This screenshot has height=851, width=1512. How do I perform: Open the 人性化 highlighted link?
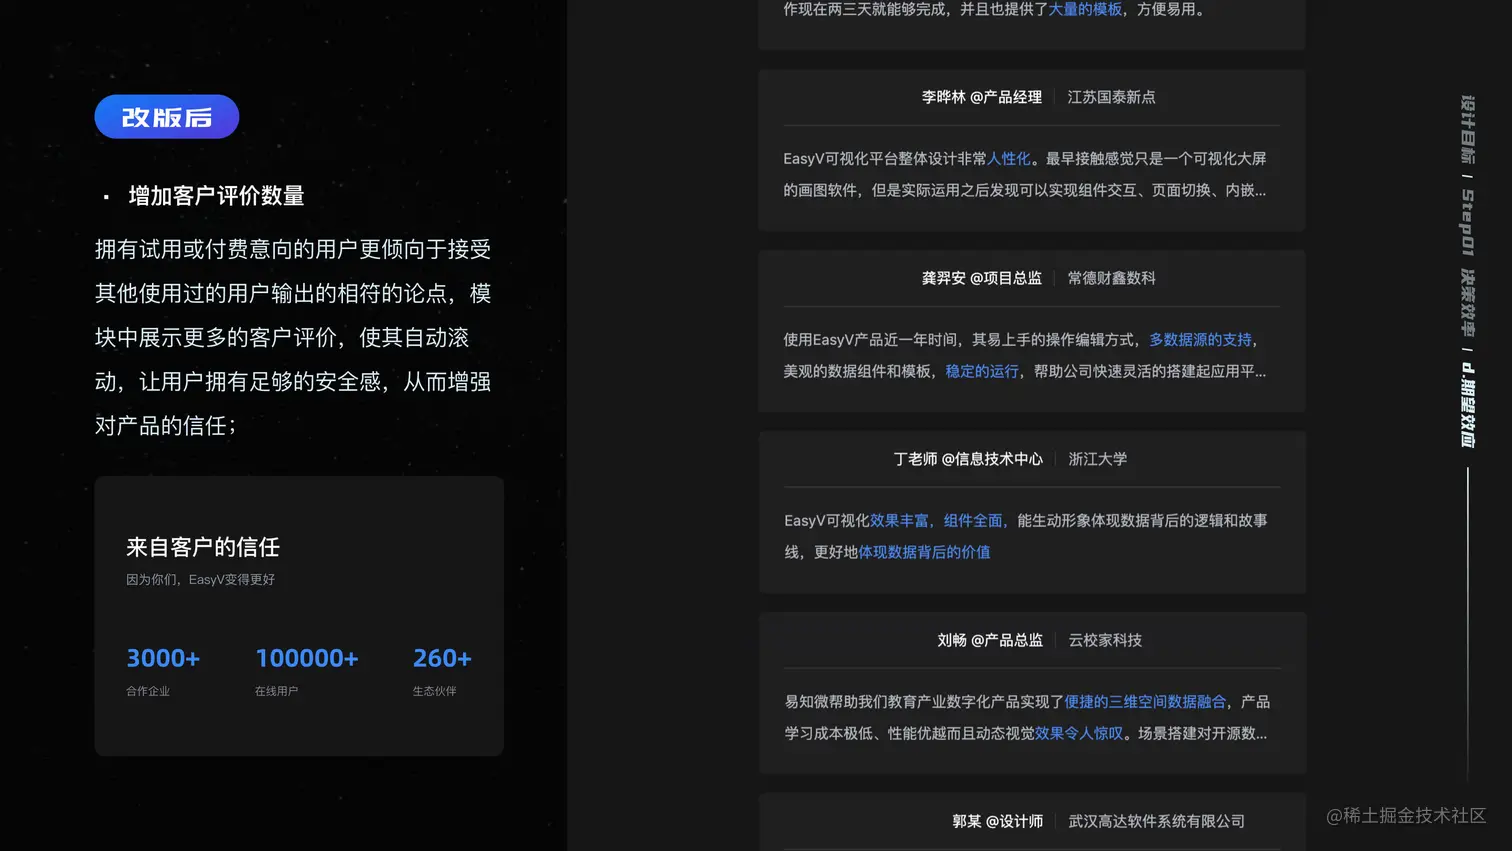point(1009,159)
